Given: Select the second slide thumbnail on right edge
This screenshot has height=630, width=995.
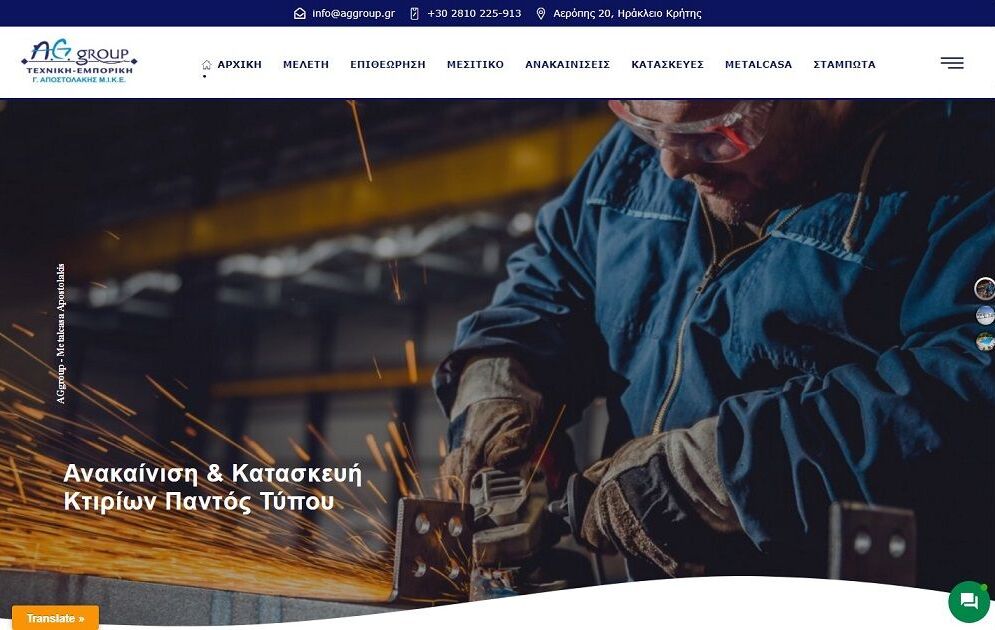Looking at the screenshot, I should tap(985, 315).
